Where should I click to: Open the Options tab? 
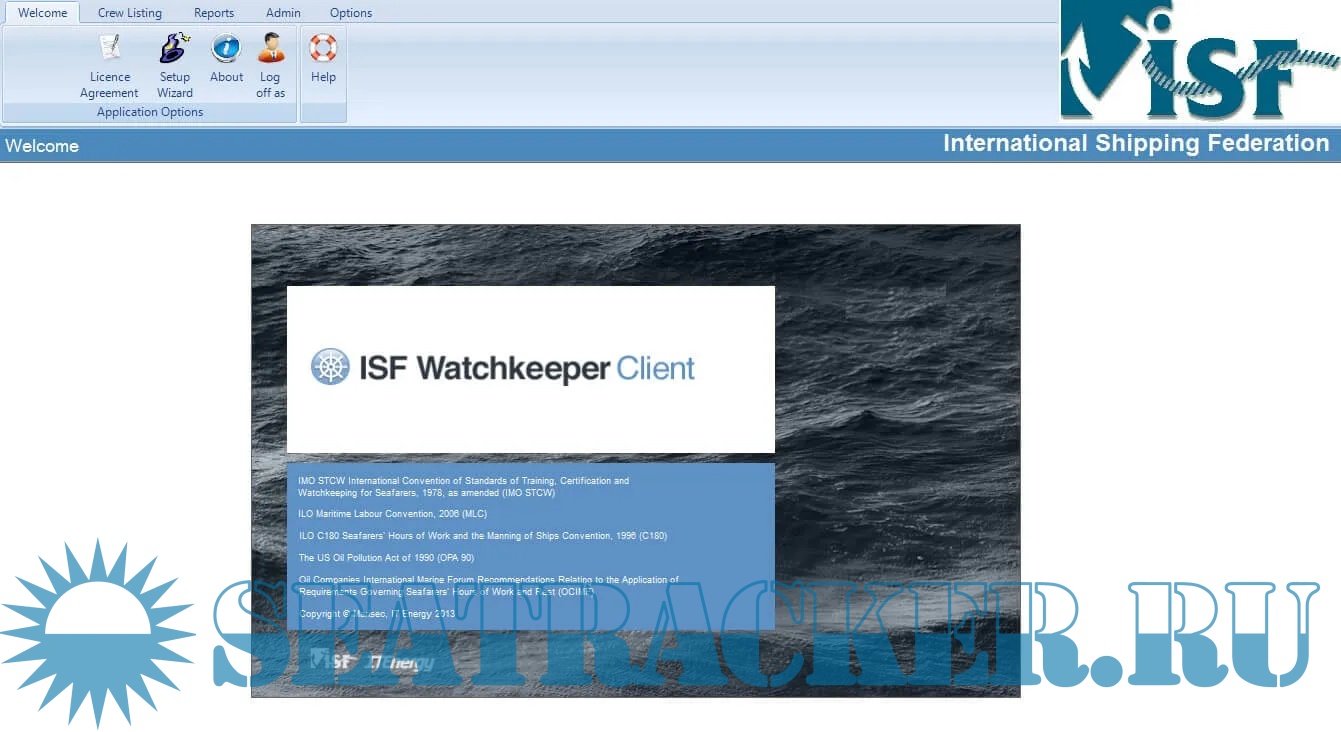[351, 13]
